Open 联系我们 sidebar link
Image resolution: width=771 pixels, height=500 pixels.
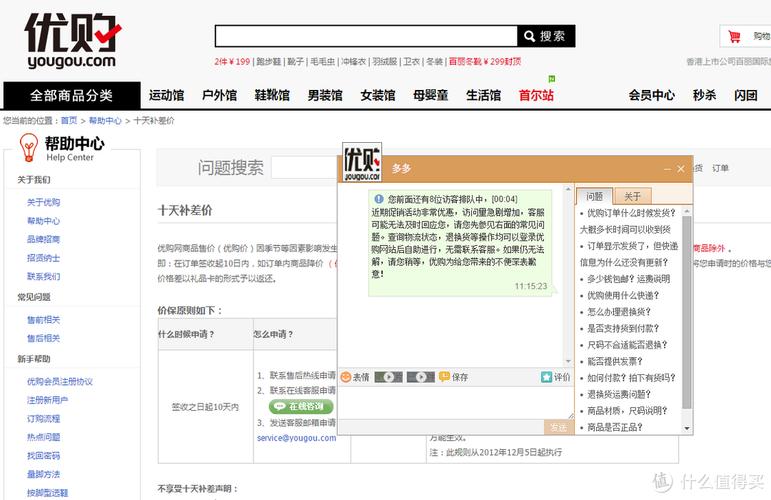[44, 276]
